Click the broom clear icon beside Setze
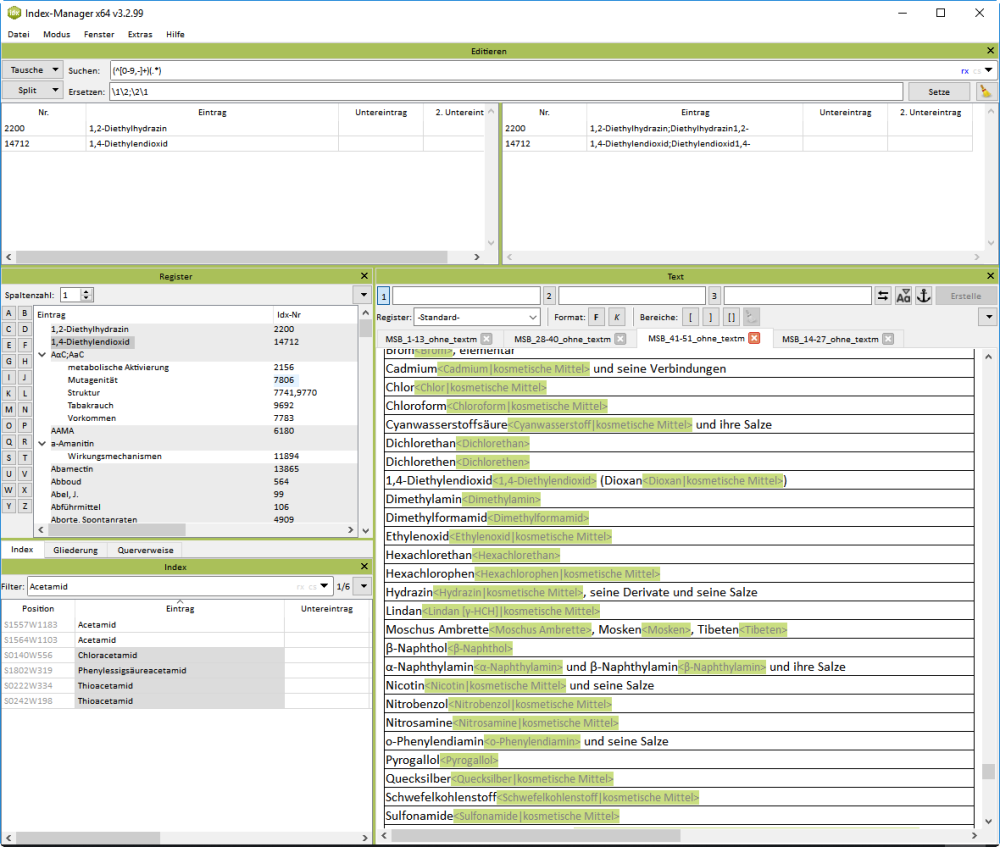Screen dimensions: 1000x847 (986, 91)
